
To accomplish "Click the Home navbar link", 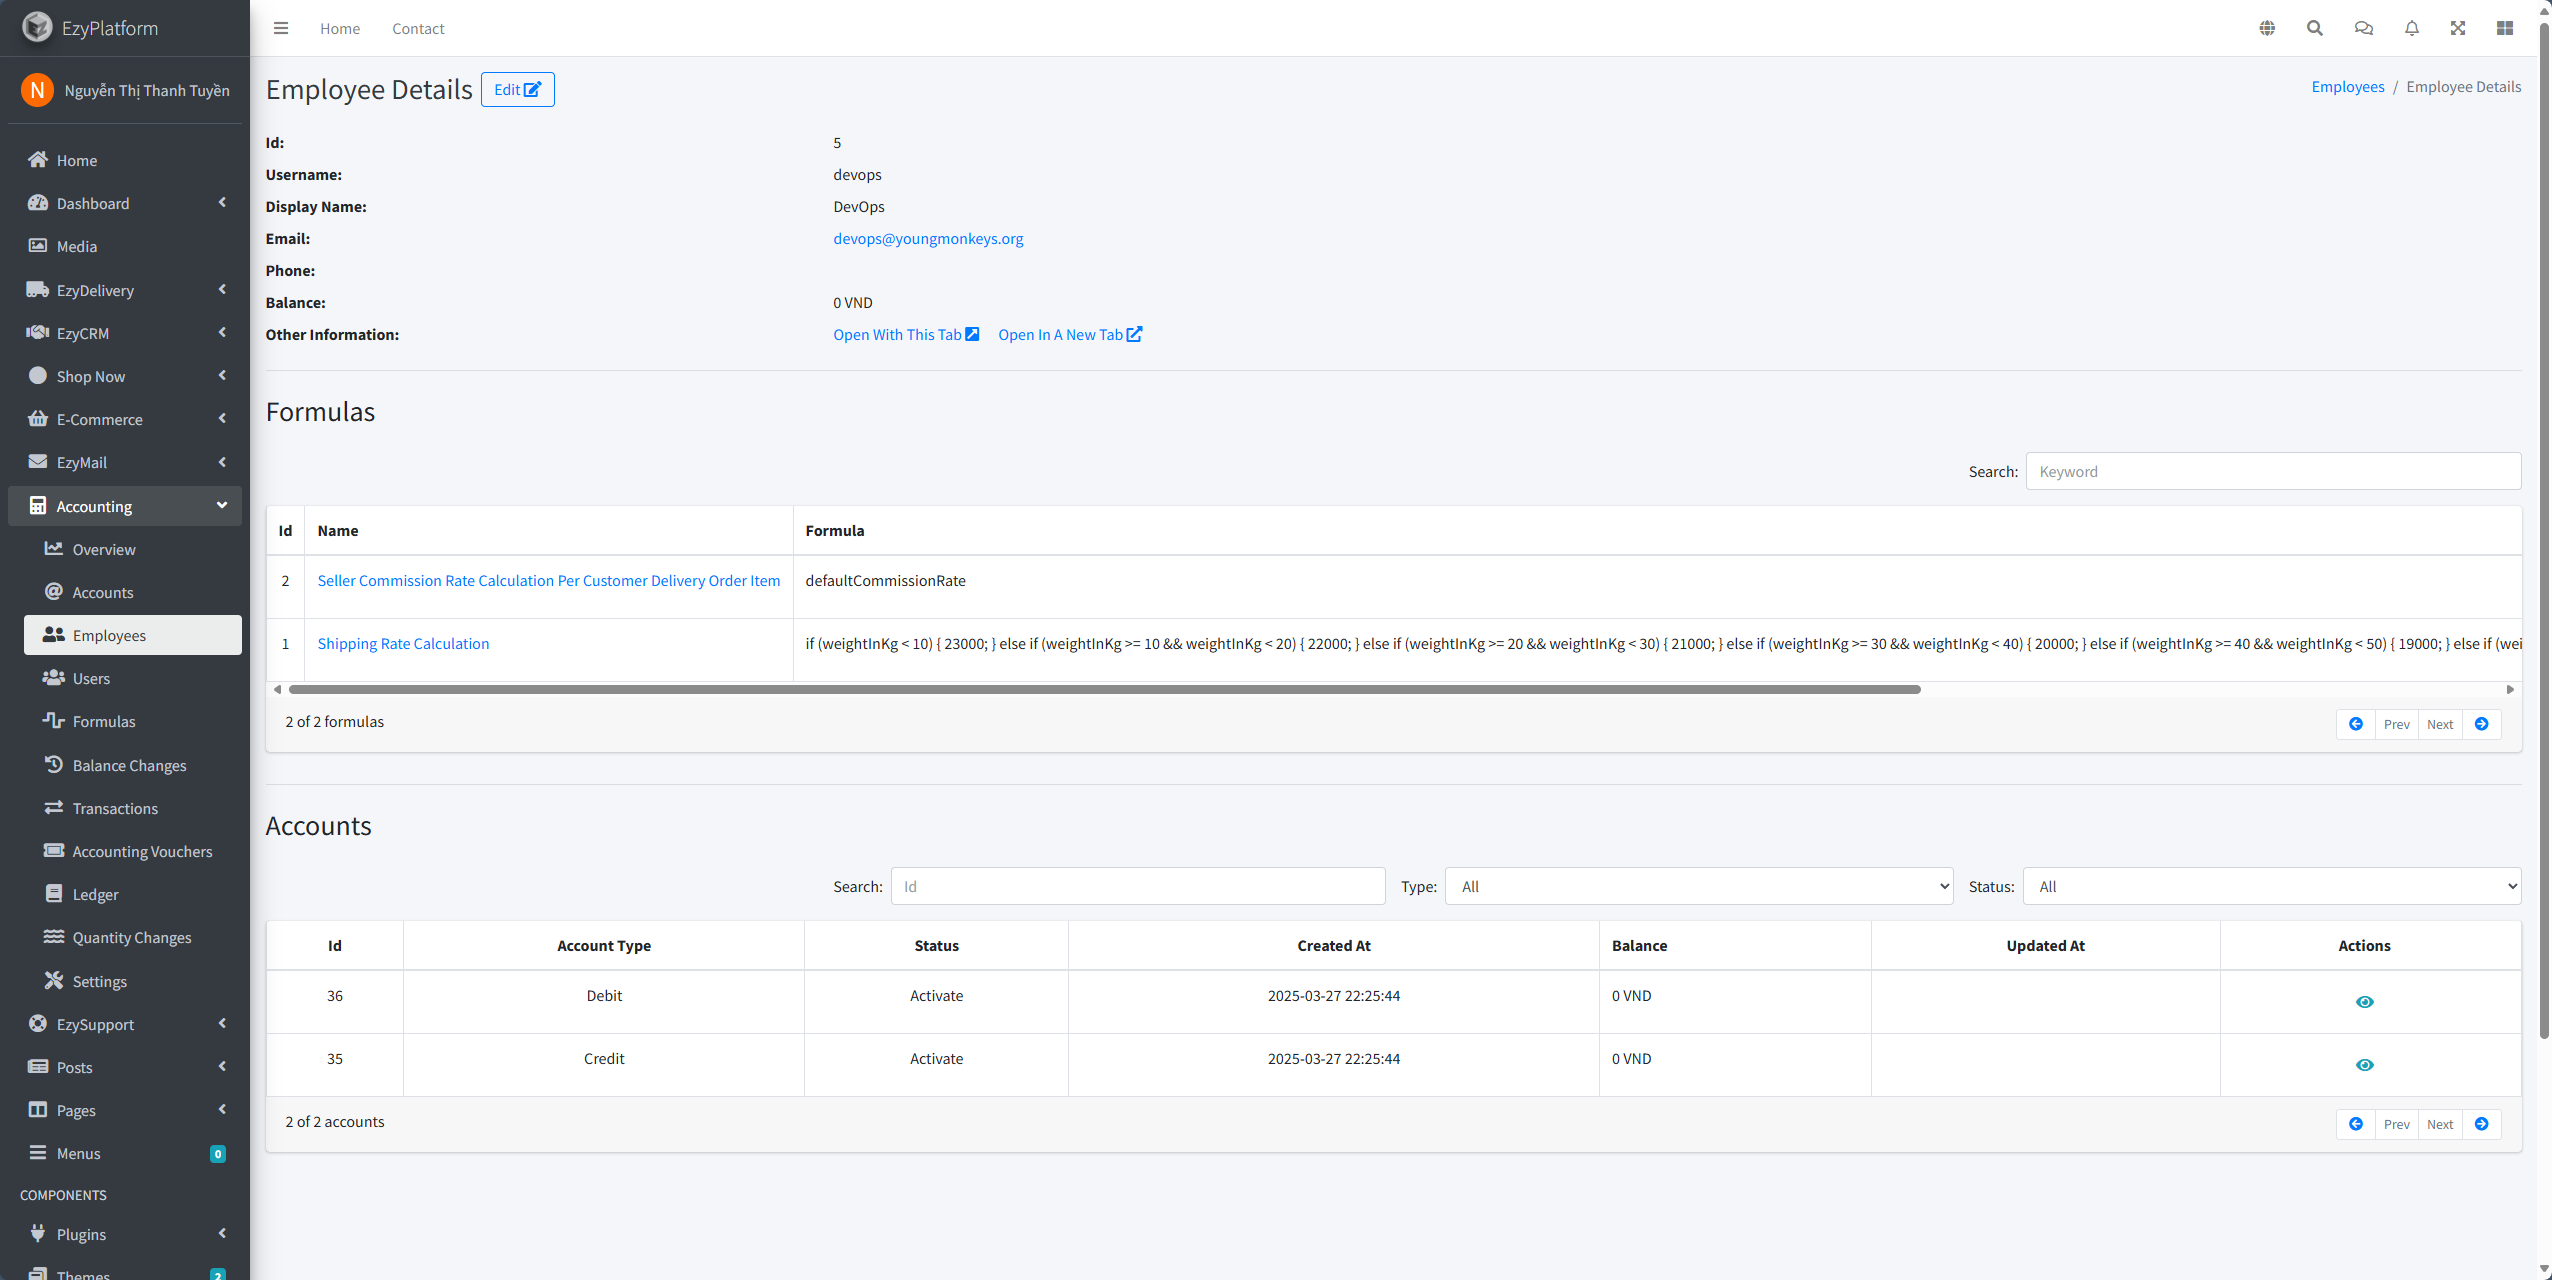I will (x=340, y=28).
